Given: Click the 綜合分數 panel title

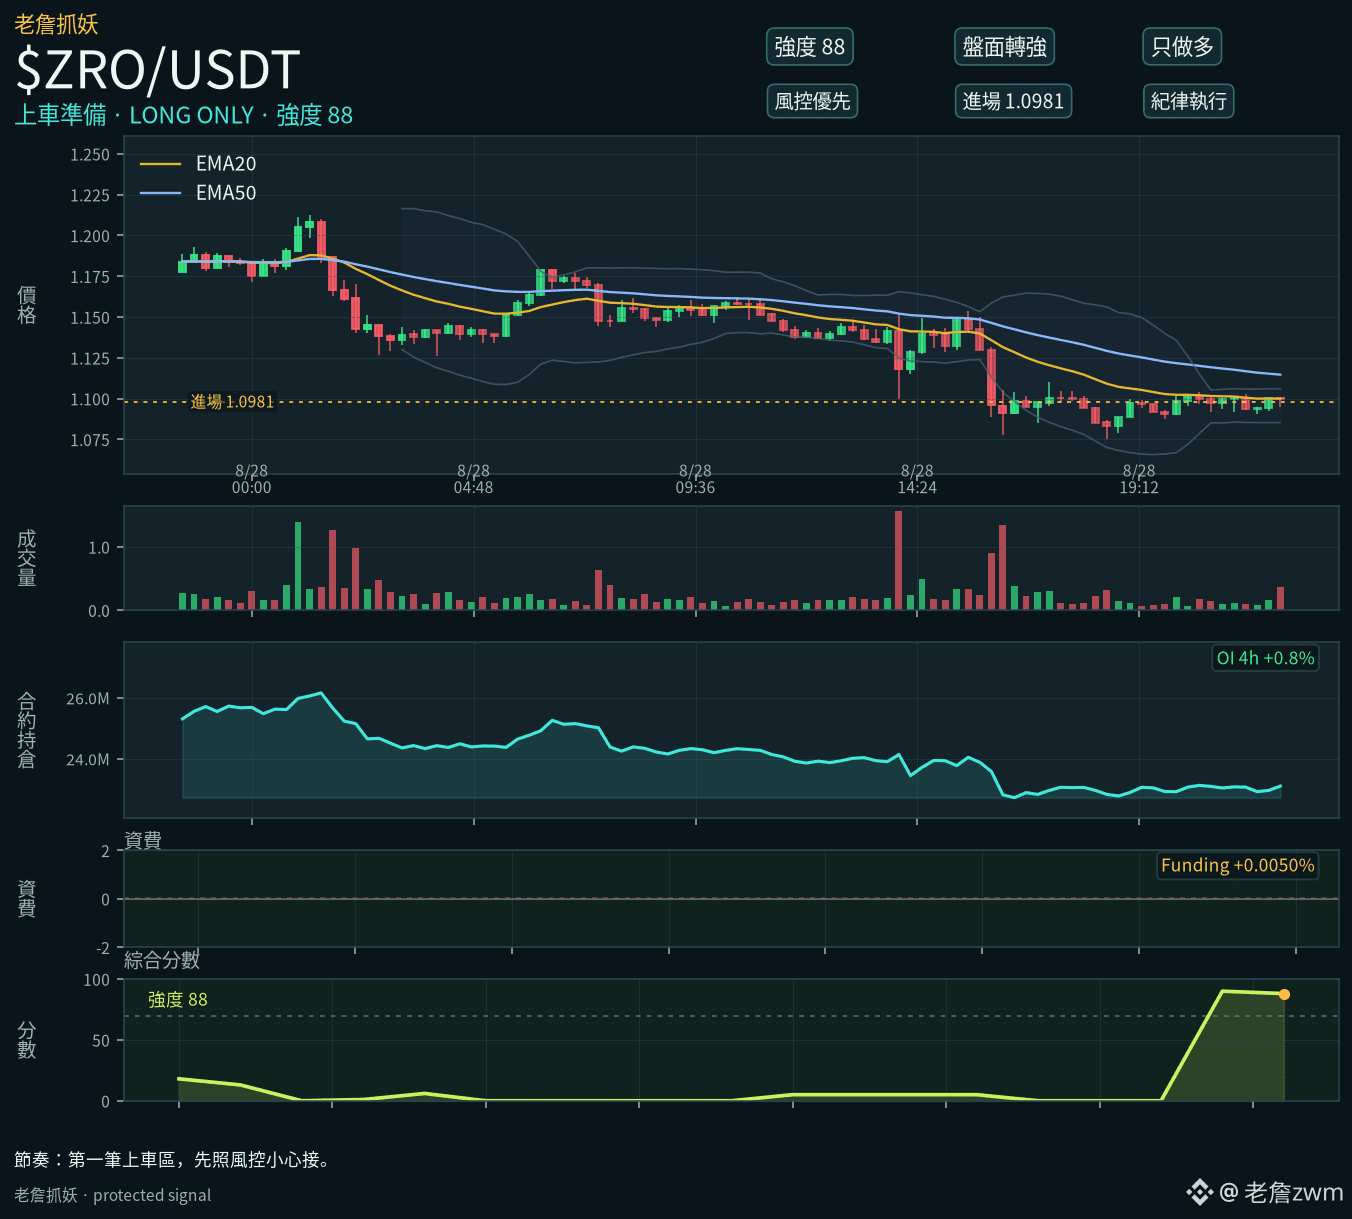Looking at the screenshot, I should point(162,960).
